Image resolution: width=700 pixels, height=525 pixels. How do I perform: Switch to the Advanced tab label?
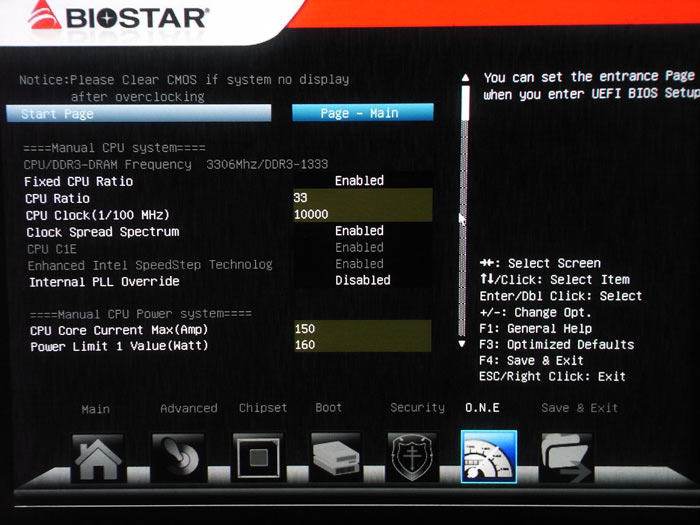point(188,408)
